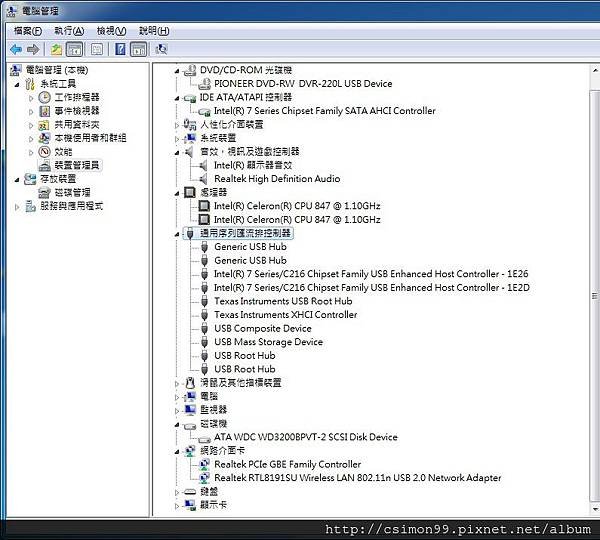Expand the 事件檢視器 node
The height and width of the screenshot is (540, 600).
pyautogui.click(x=31, y=112)
